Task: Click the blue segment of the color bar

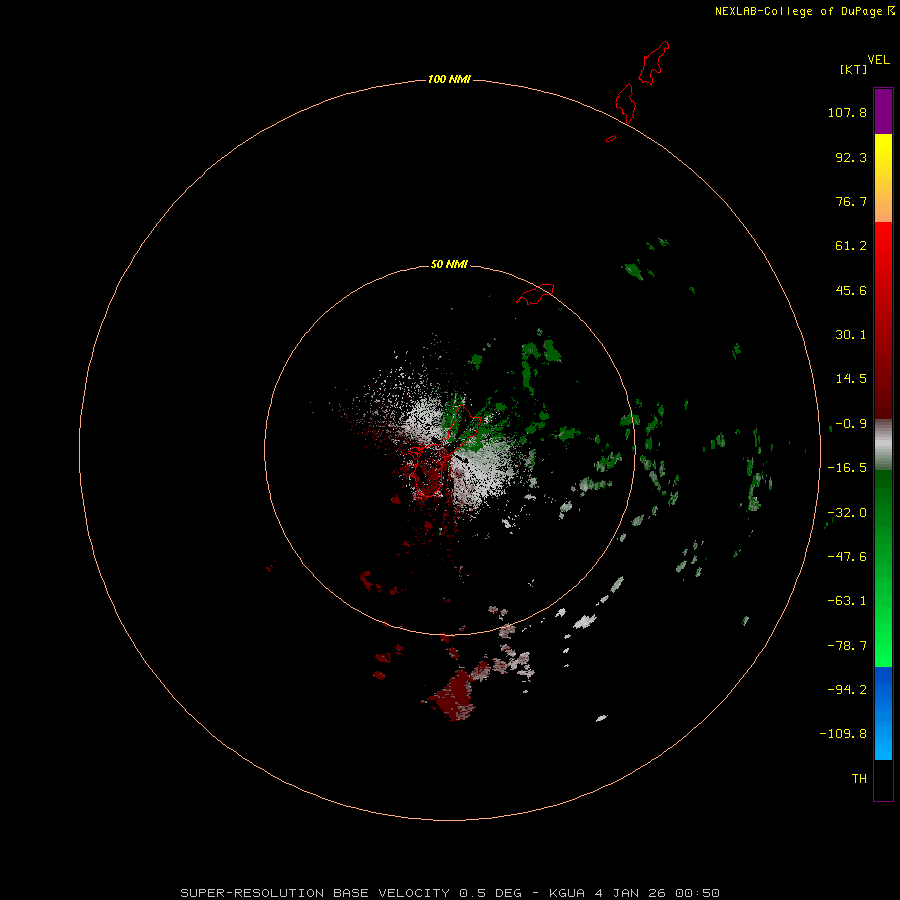Action: click(x=883, y=713)
